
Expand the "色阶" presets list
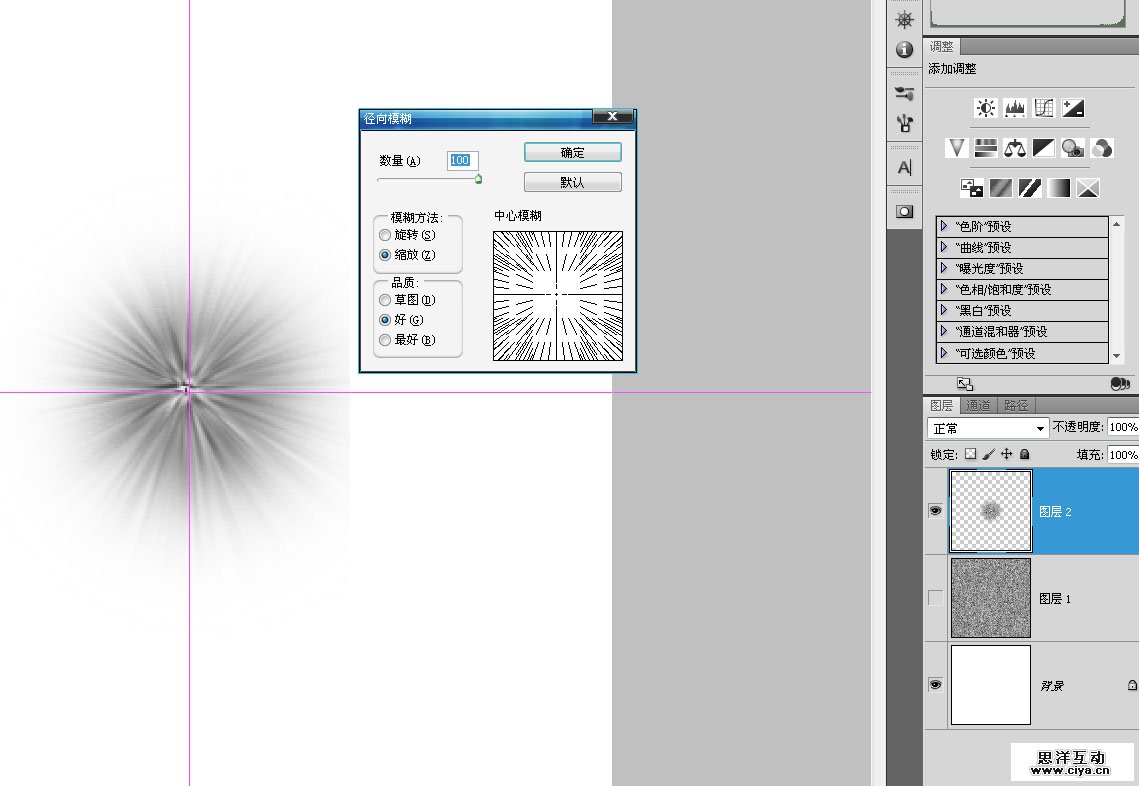pos(945,226)
